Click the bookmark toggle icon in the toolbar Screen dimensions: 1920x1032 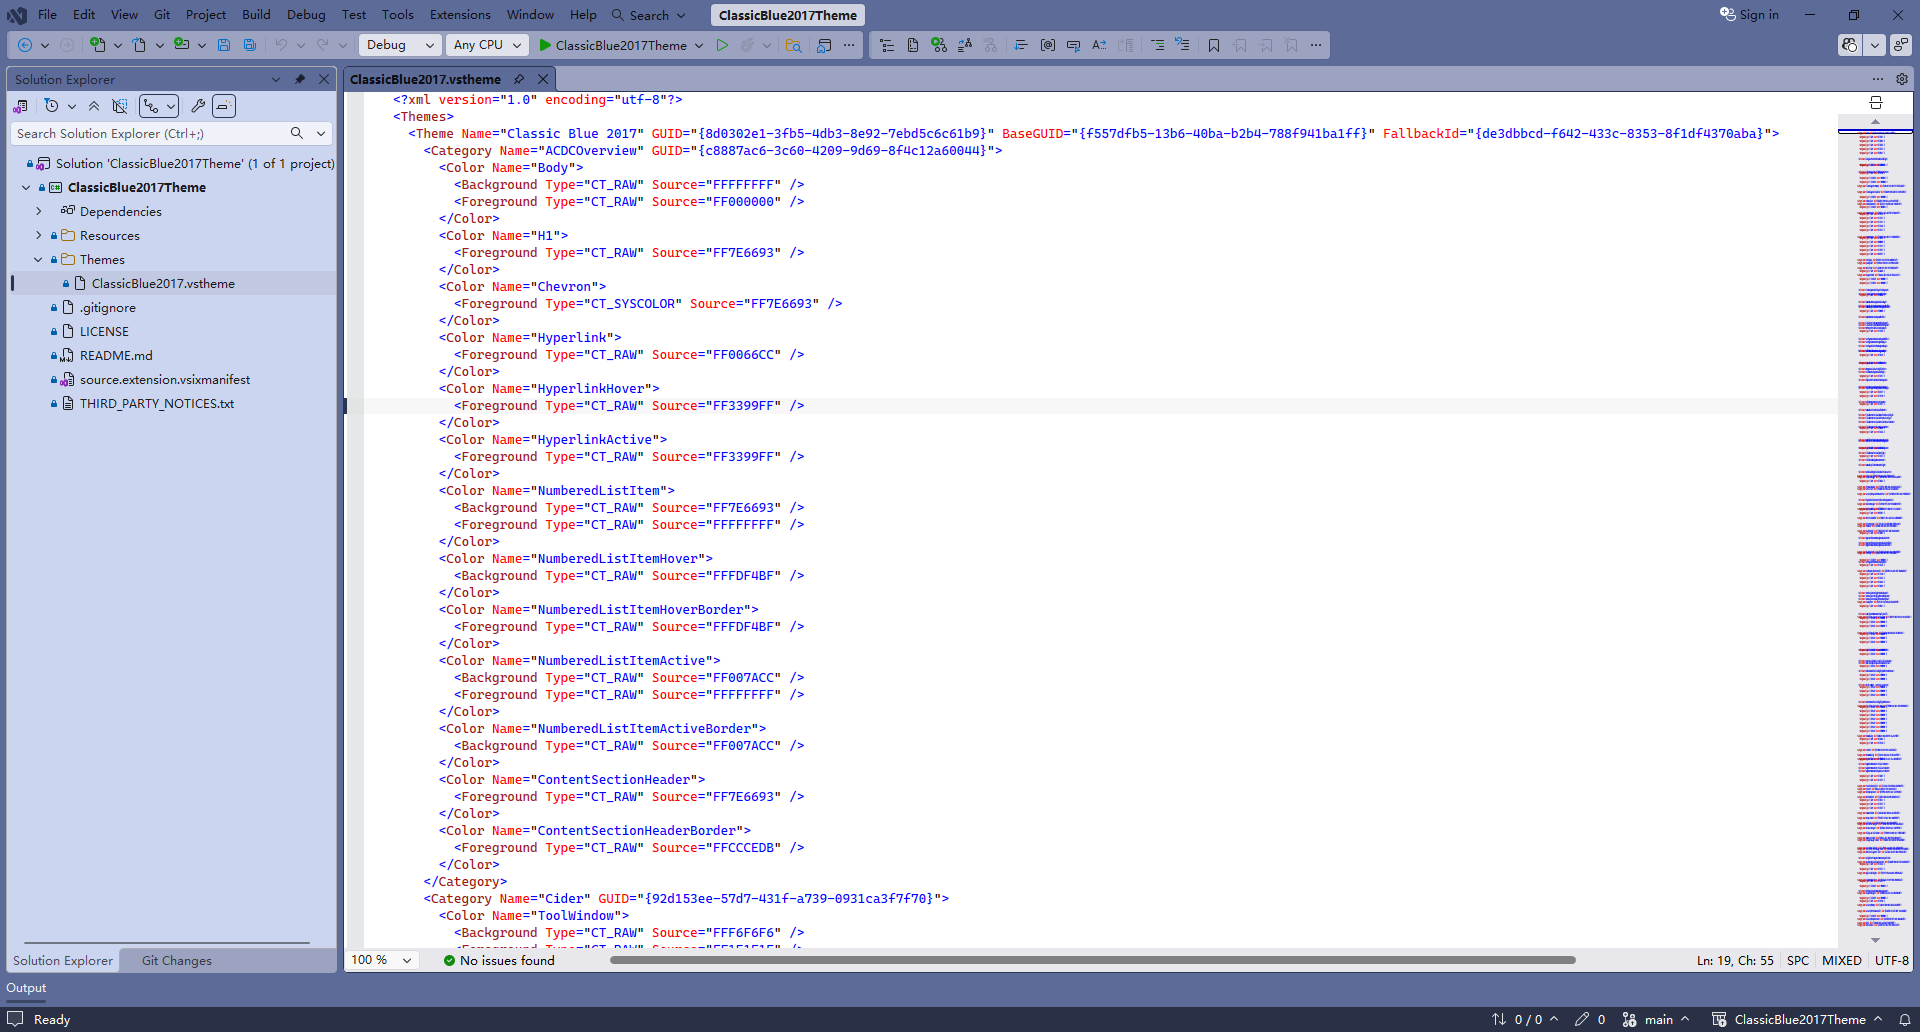point(1214,45)
